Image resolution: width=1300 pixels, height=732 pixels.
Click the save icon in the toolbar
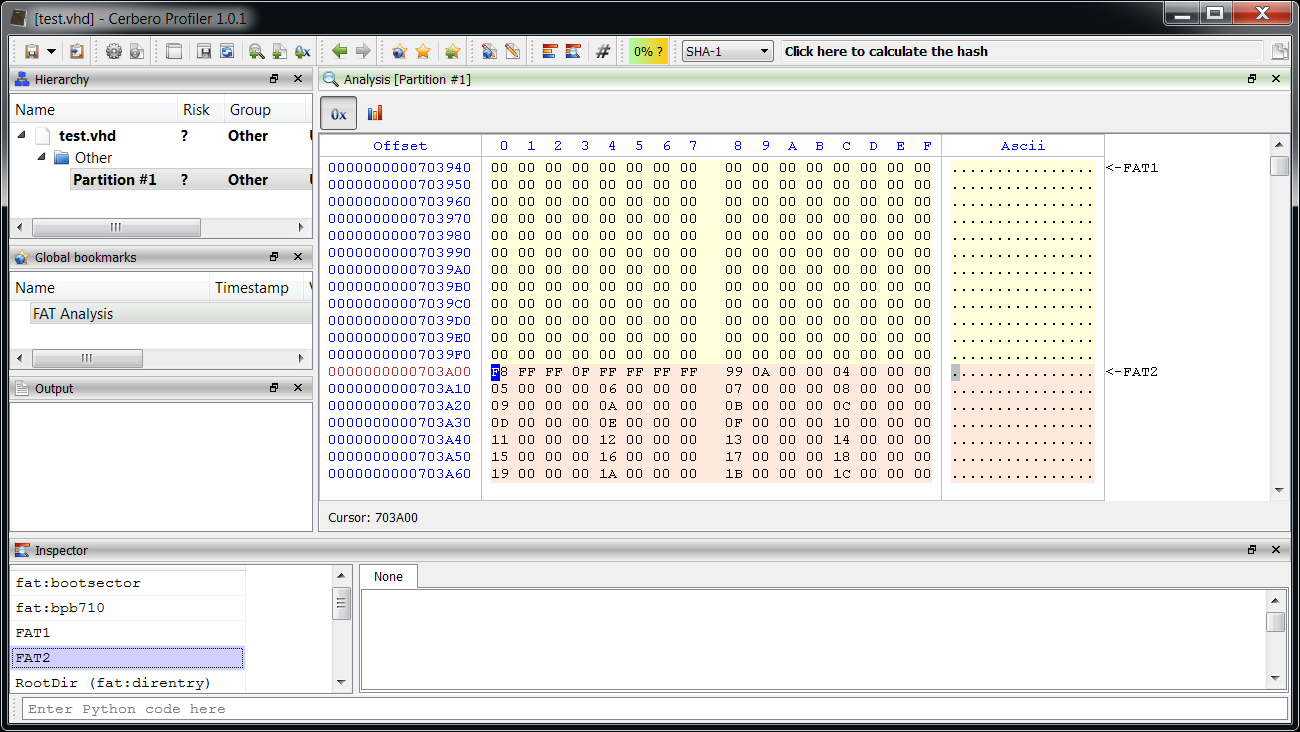[31, 51]
